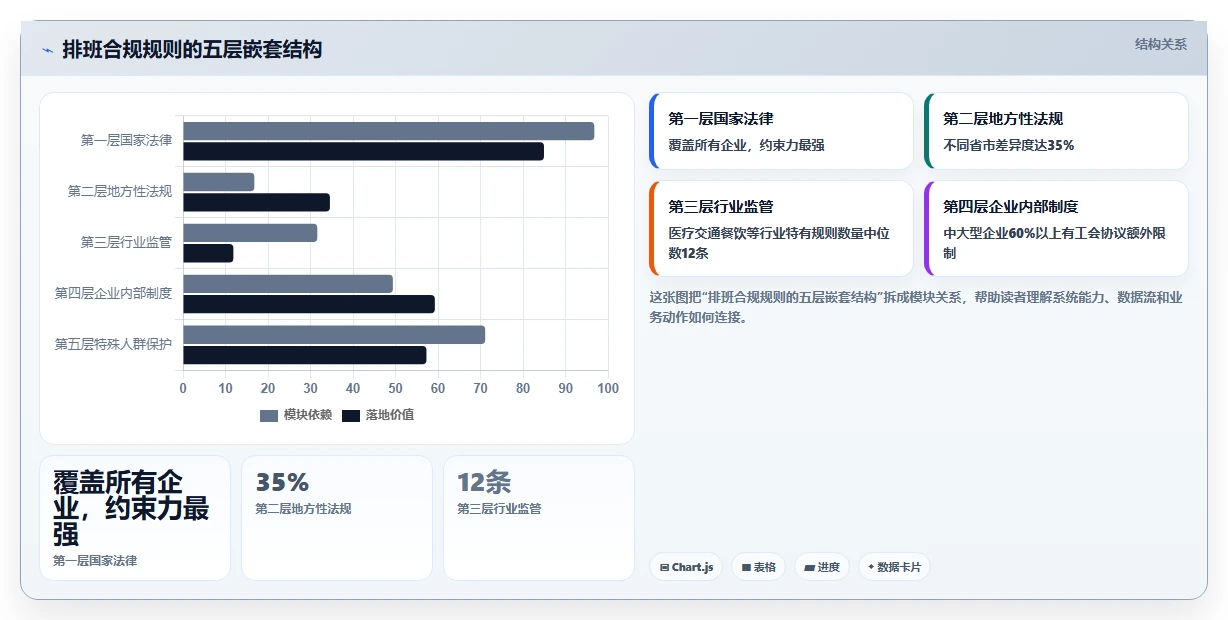This screenshot has width=1228, height=620.
Task: Click the x-axis tick value 100
Action: (608, 388)
